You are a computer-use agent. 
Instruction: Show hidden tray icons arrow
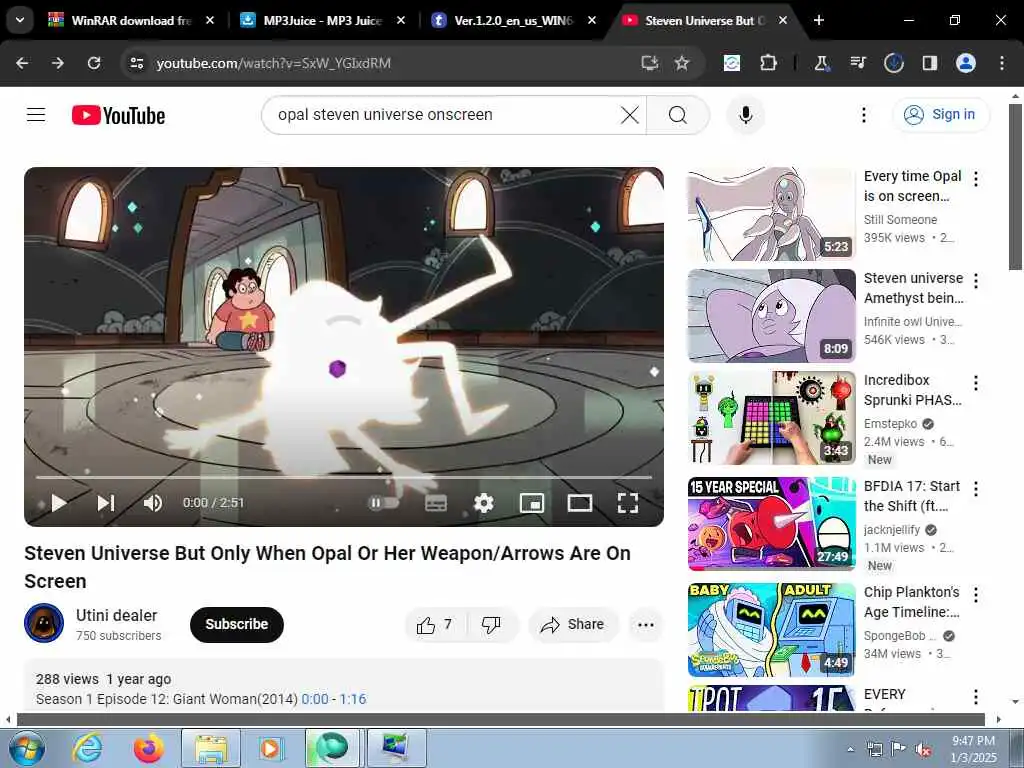click(x=850, y=749)
